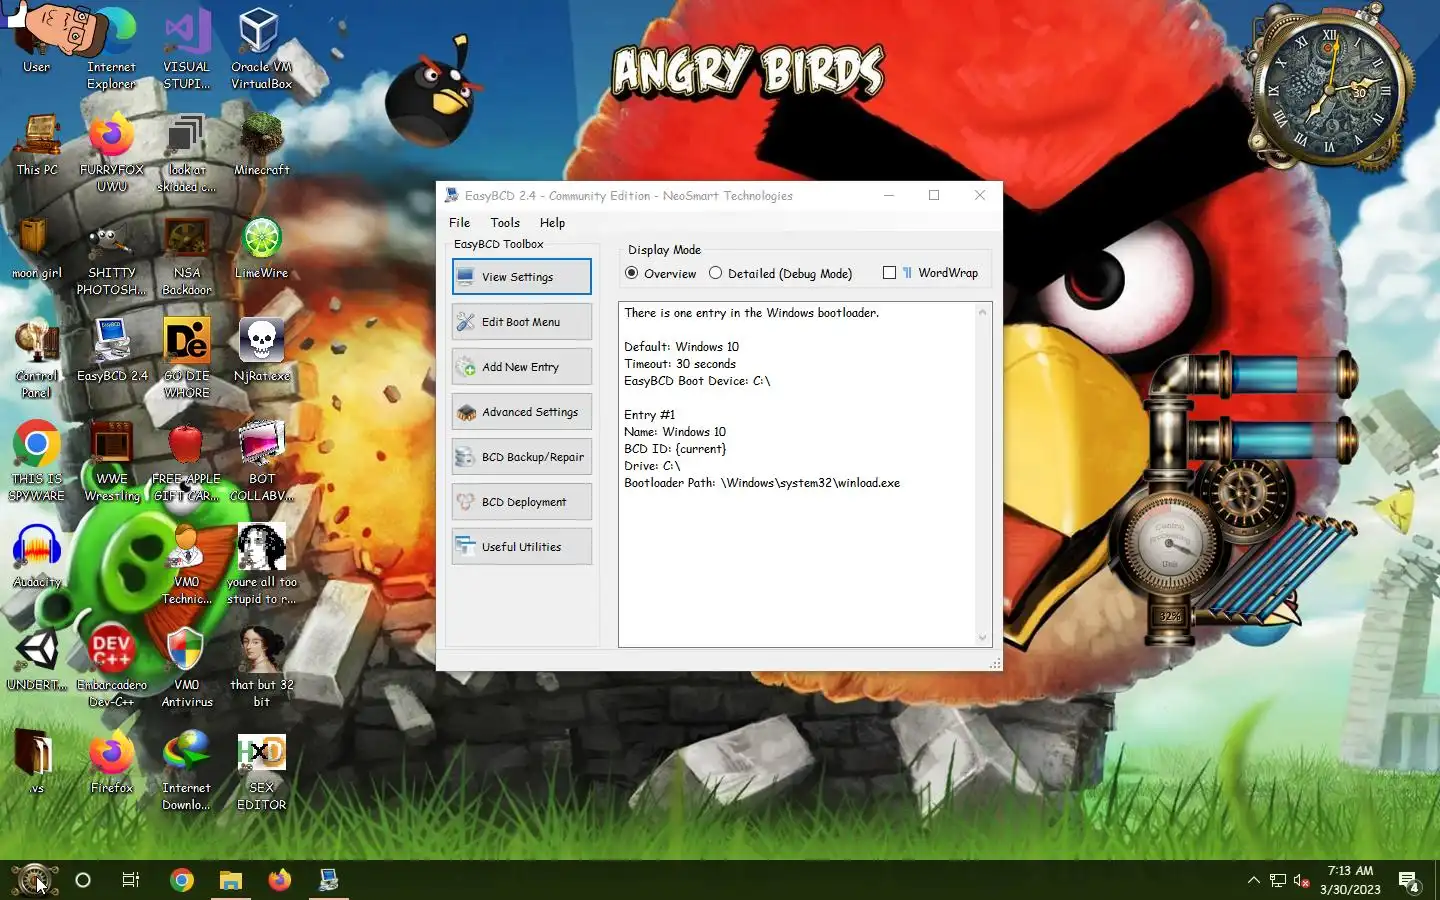This screenshot has height=900, width=1440.
Task: Select the look at skidded c... icon
Action: pyautogui.click(x=186, y=153)
